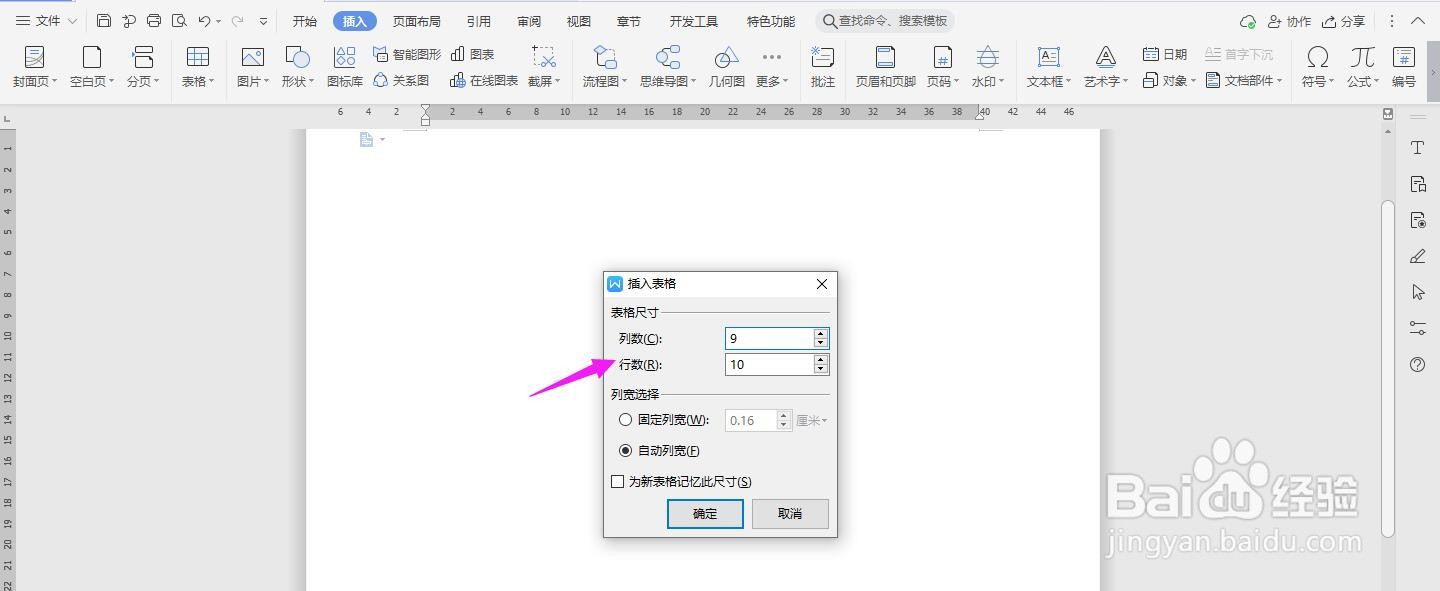Click the Undo arrow icon
This screenshot has height=591, width=1440.
click(x=204, y=21)
